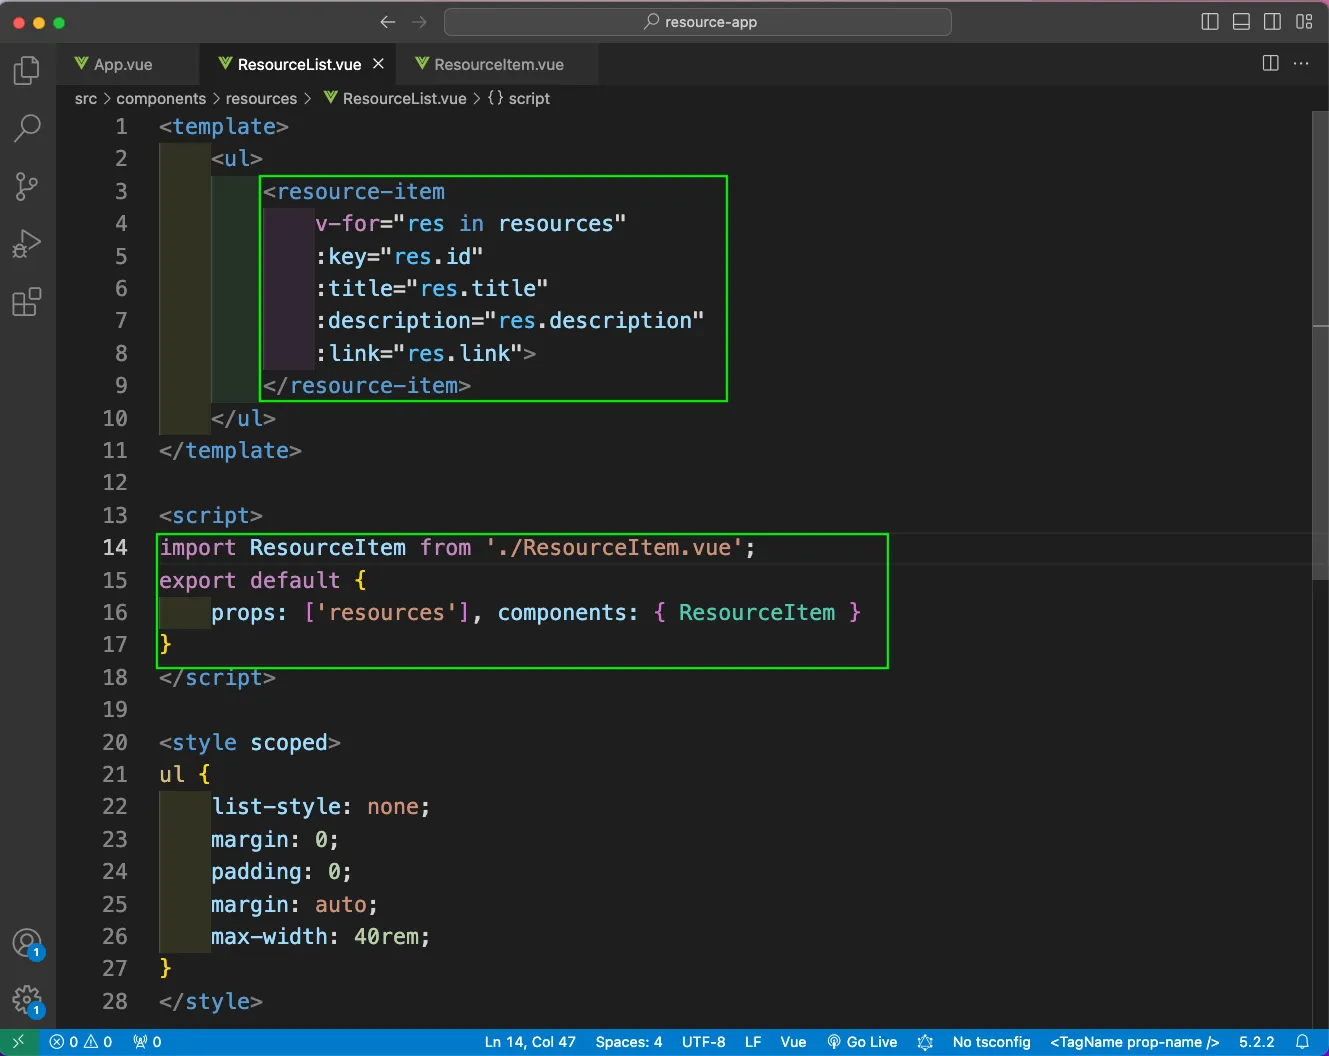Close the ResourceList.vue tab
The height and width of the screenshot is (1056, 1329).
pyautogui.click(x=378, y=64)
